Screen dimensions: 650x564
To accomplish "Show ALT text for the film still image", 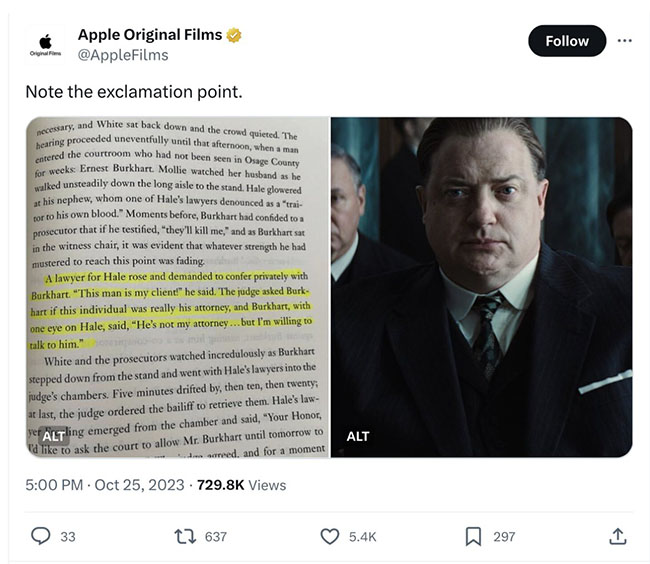I will pos(358,436).
